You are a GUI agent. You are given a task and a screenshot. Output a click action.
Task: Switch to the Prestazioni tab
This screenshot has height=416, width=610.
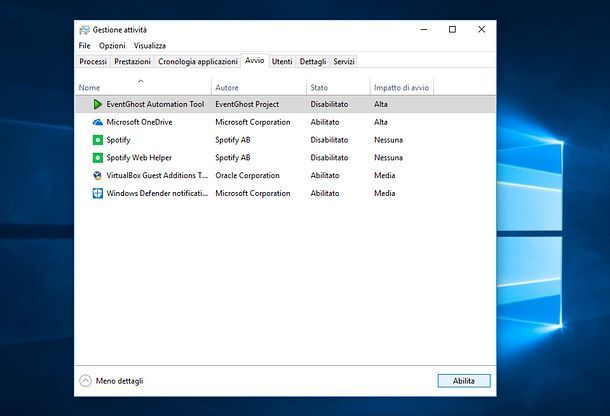click(x=132, y=61)
